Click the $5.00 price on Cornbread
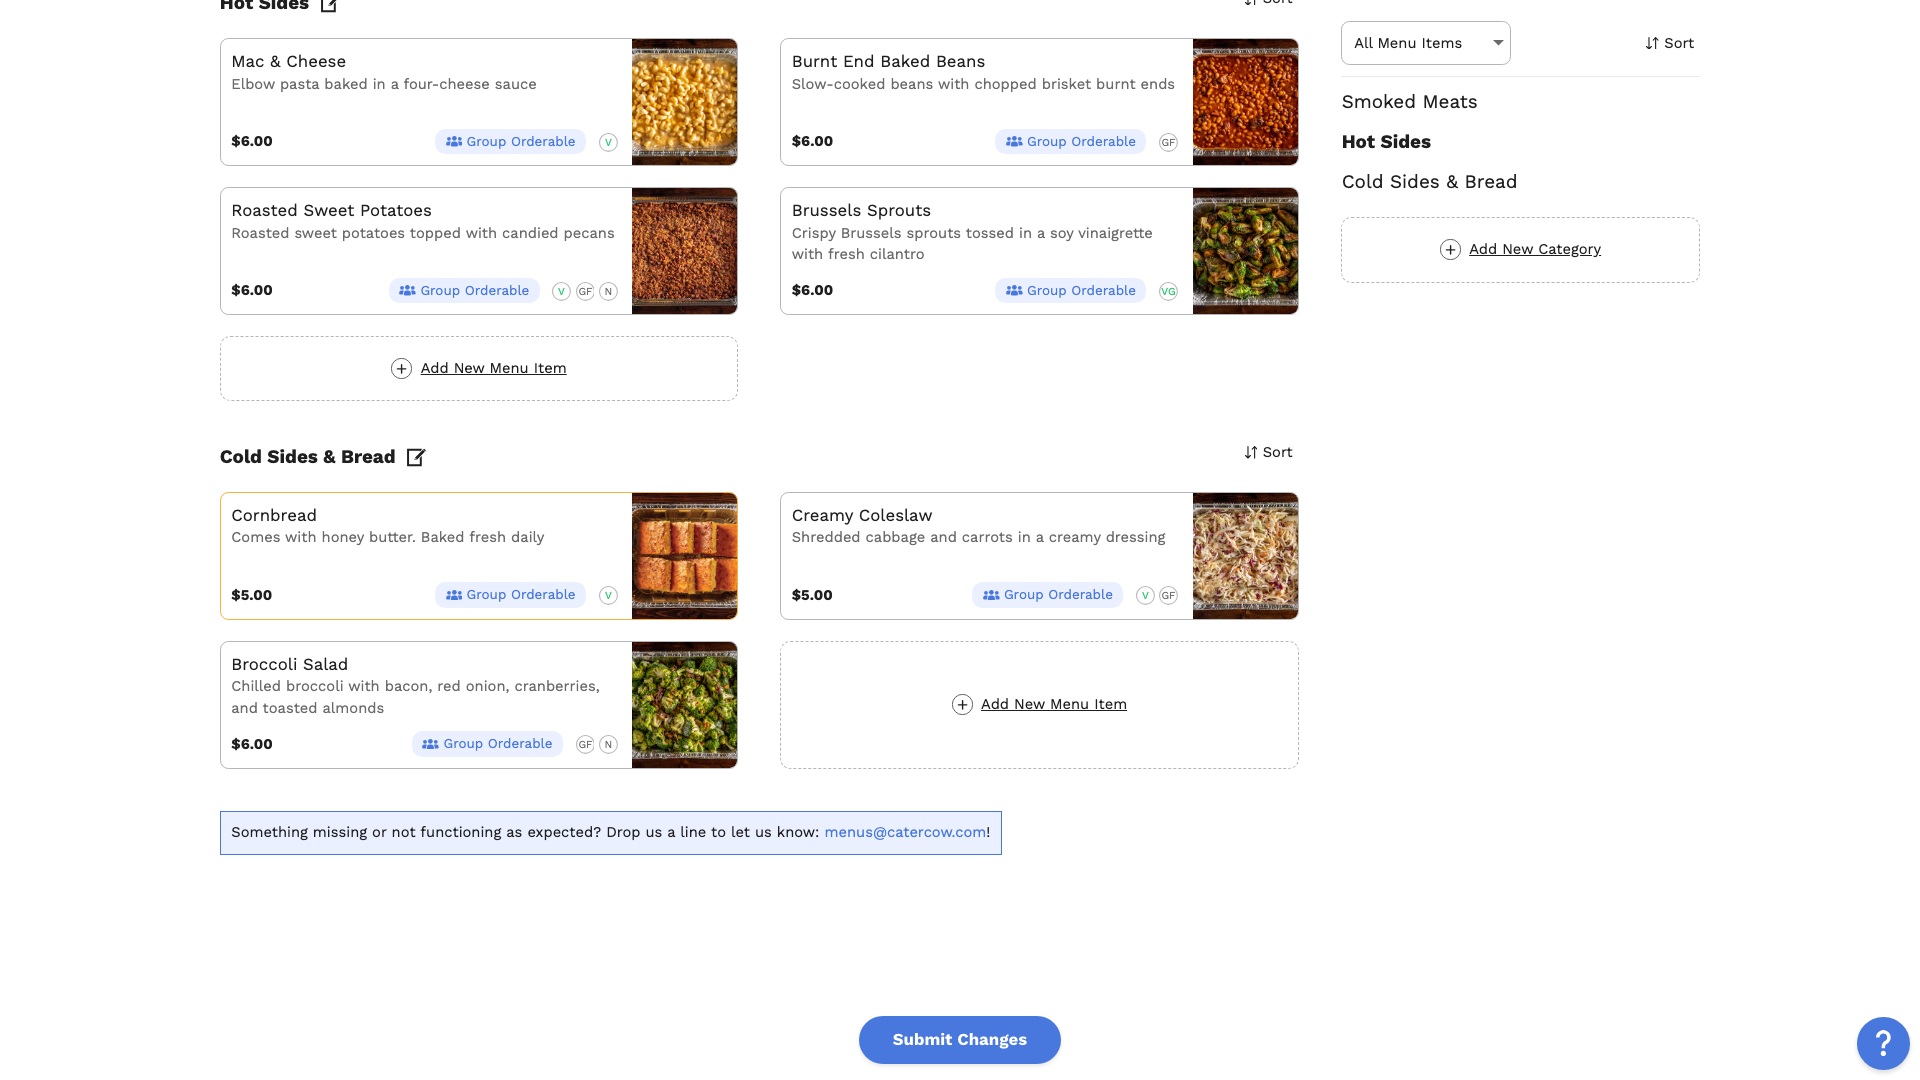The image size is (1920, 1080). pyautogui.click(x=251, y=595)
